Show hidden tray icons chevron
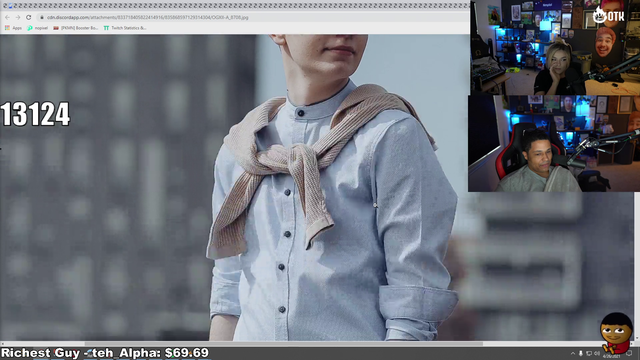Viewport: 640px width, 360px height. pyautogui.click(x=573, y=353)
